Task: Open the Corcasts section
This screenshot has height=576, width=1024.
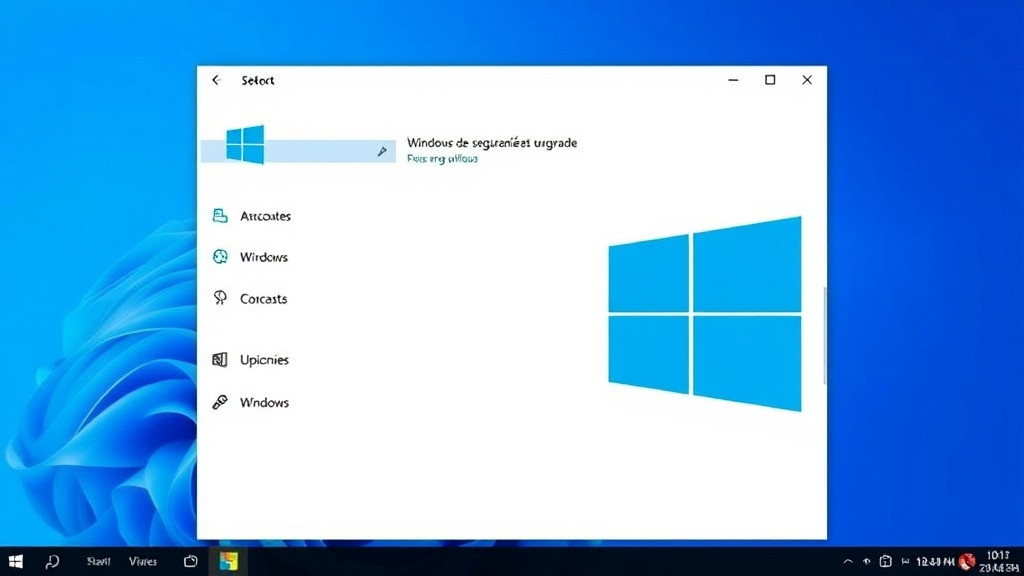Action: tap(250, 298)
